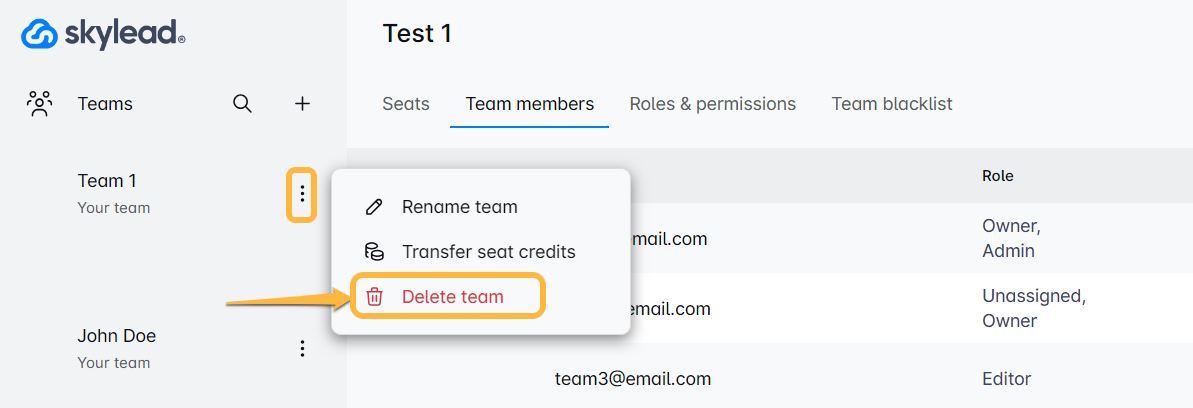This screenshot has width=1193, height=408.
Task: Select Delete team from context menu
Action: click(x=452, y=296)
